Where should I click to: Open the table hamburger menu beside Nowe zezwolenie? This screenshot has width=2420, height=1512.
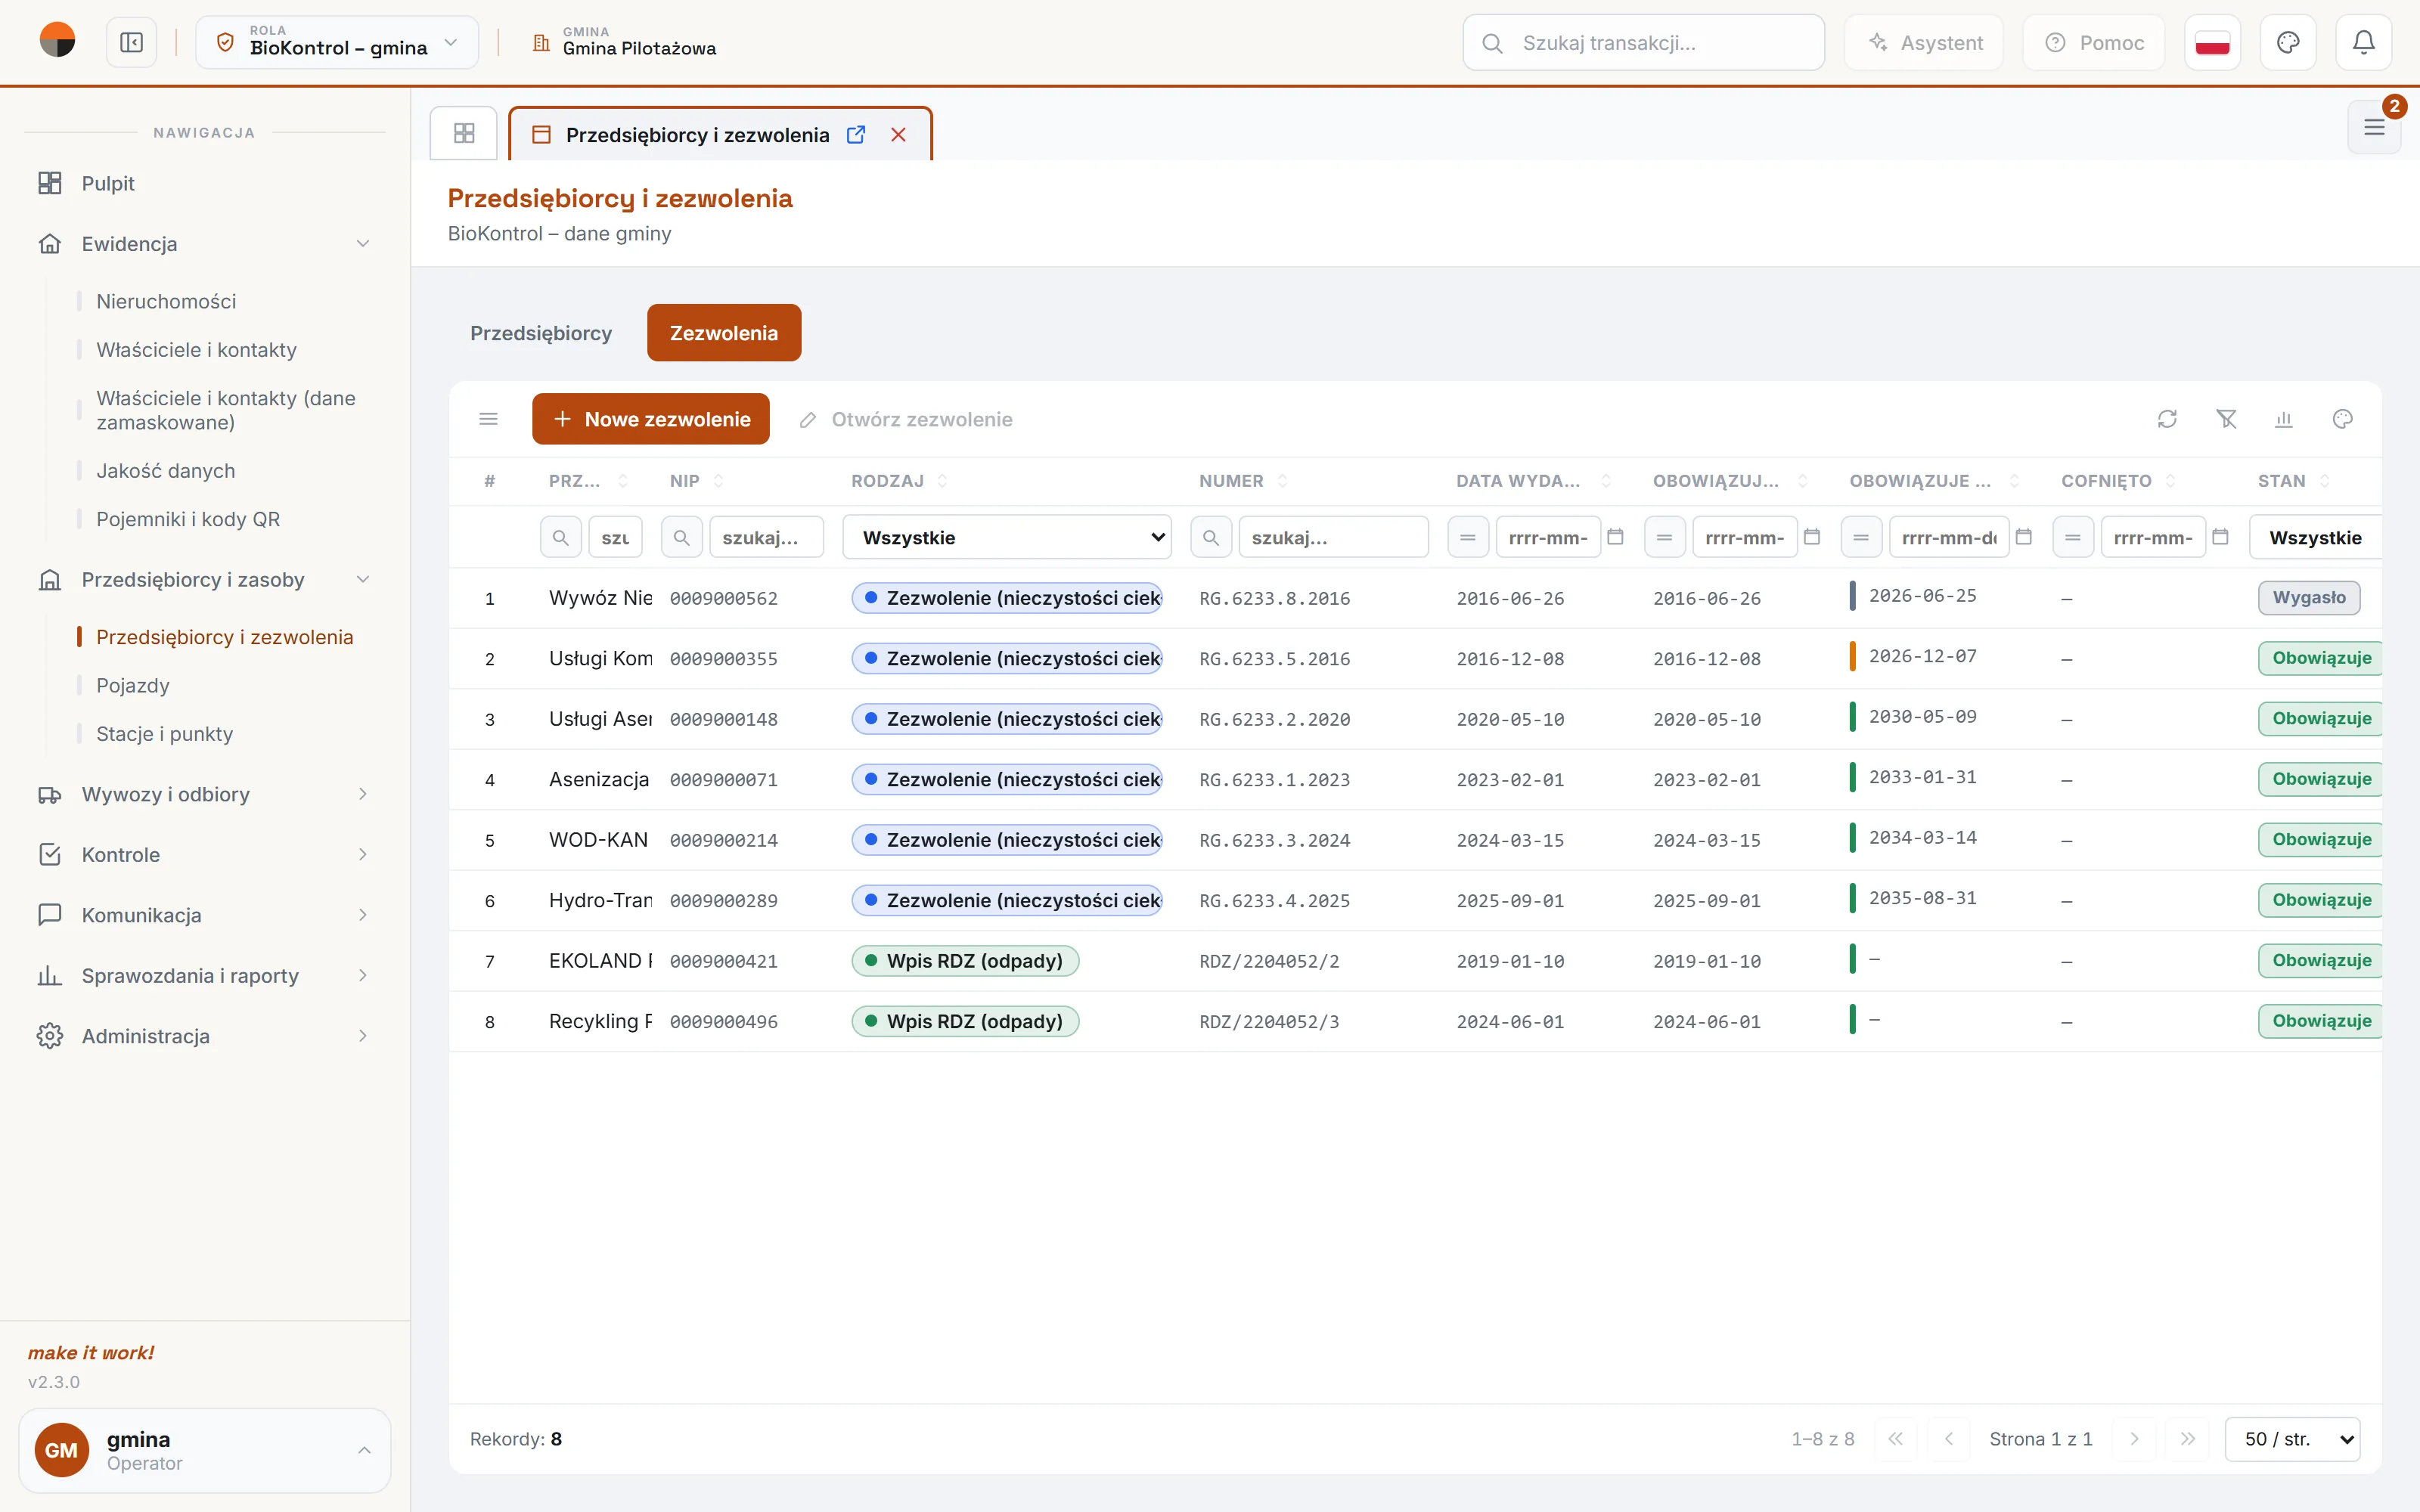tap(488, 419)
